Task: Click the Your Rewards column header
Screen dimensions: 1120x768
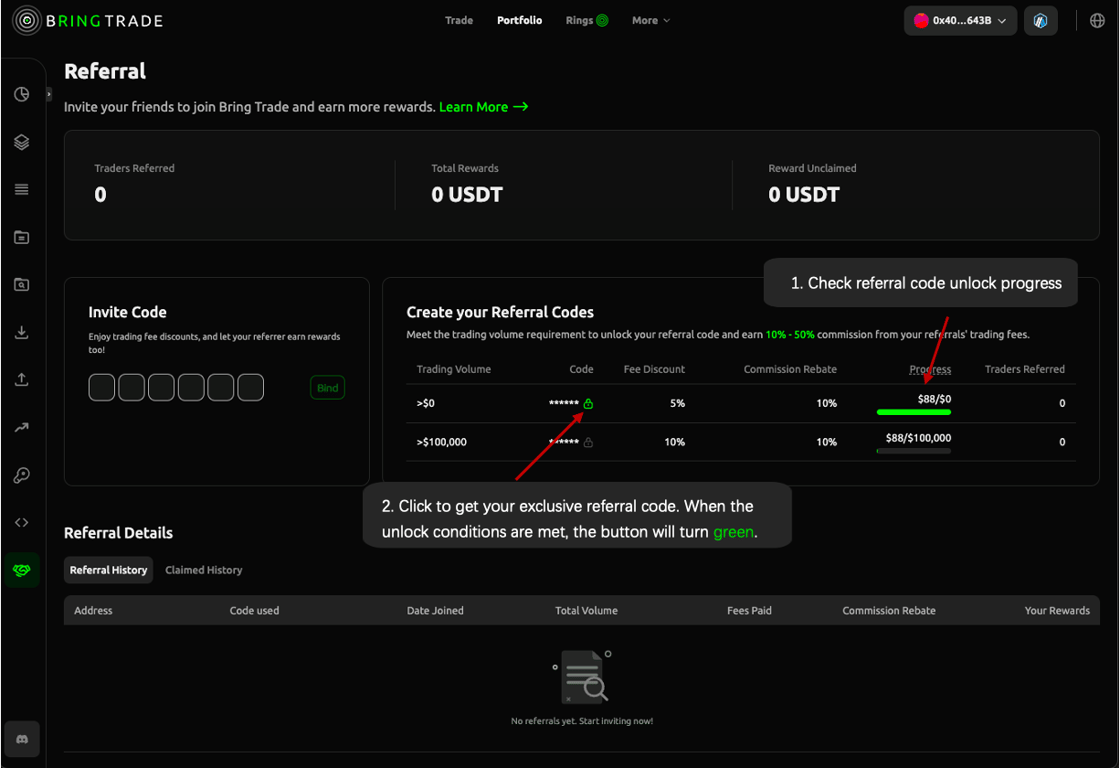Action: point(1057,611)
